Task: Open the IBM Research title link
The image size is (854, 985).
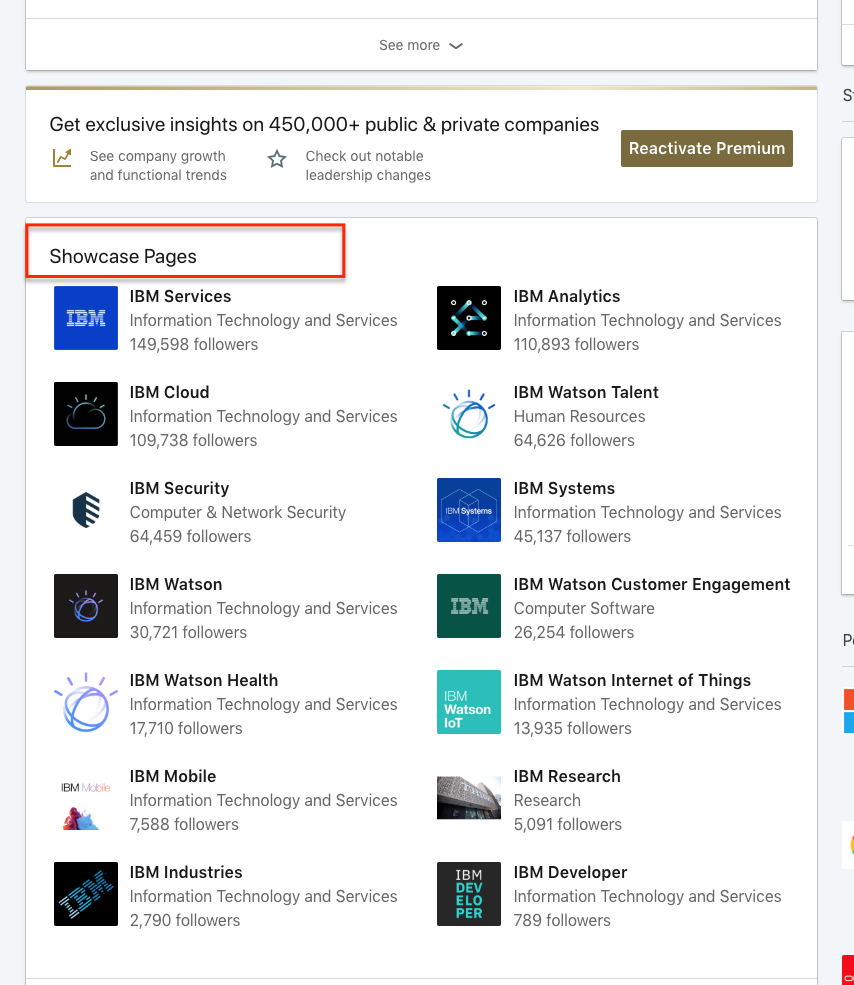Action: [x=567, y=777]
